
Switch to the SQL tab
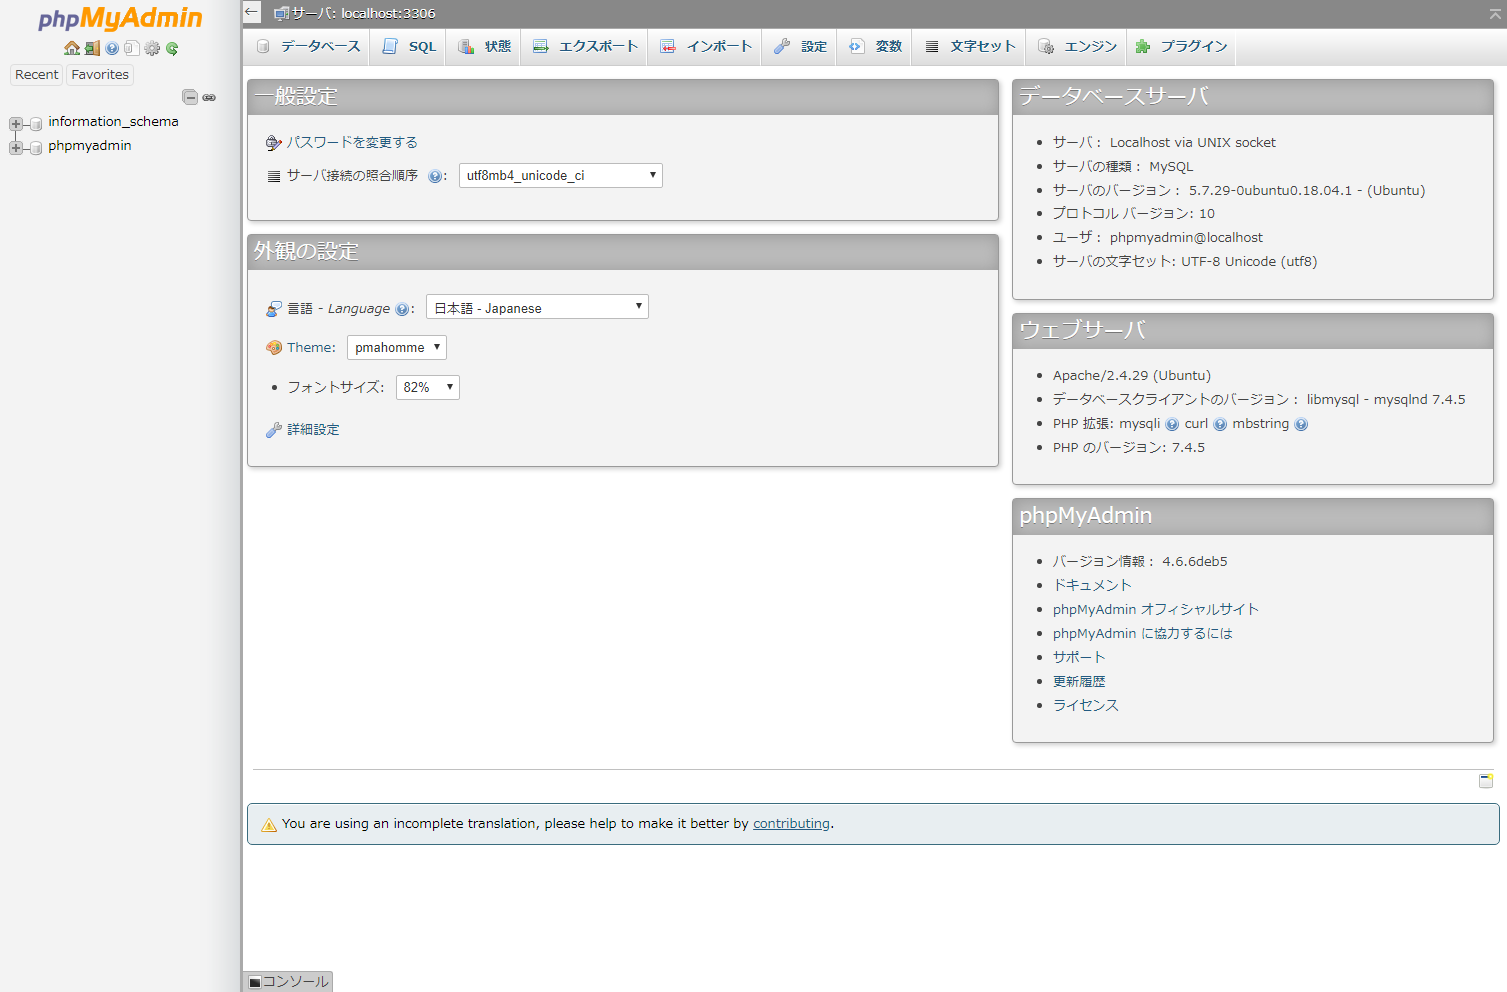tap(410, 47)
